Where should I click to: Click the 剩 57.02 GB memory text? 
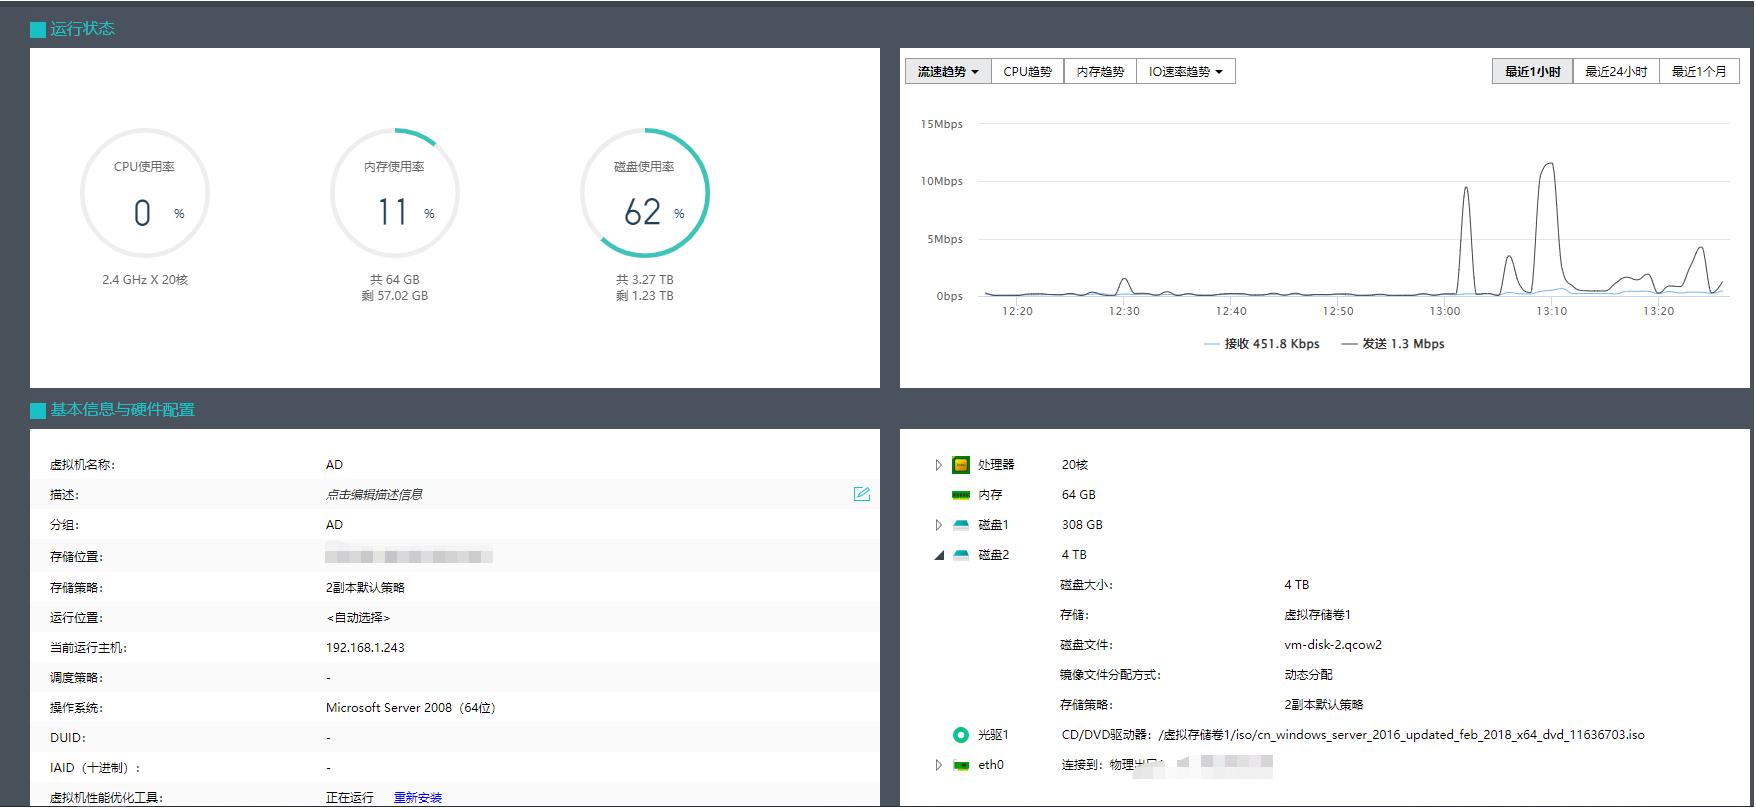pos(395,296)
